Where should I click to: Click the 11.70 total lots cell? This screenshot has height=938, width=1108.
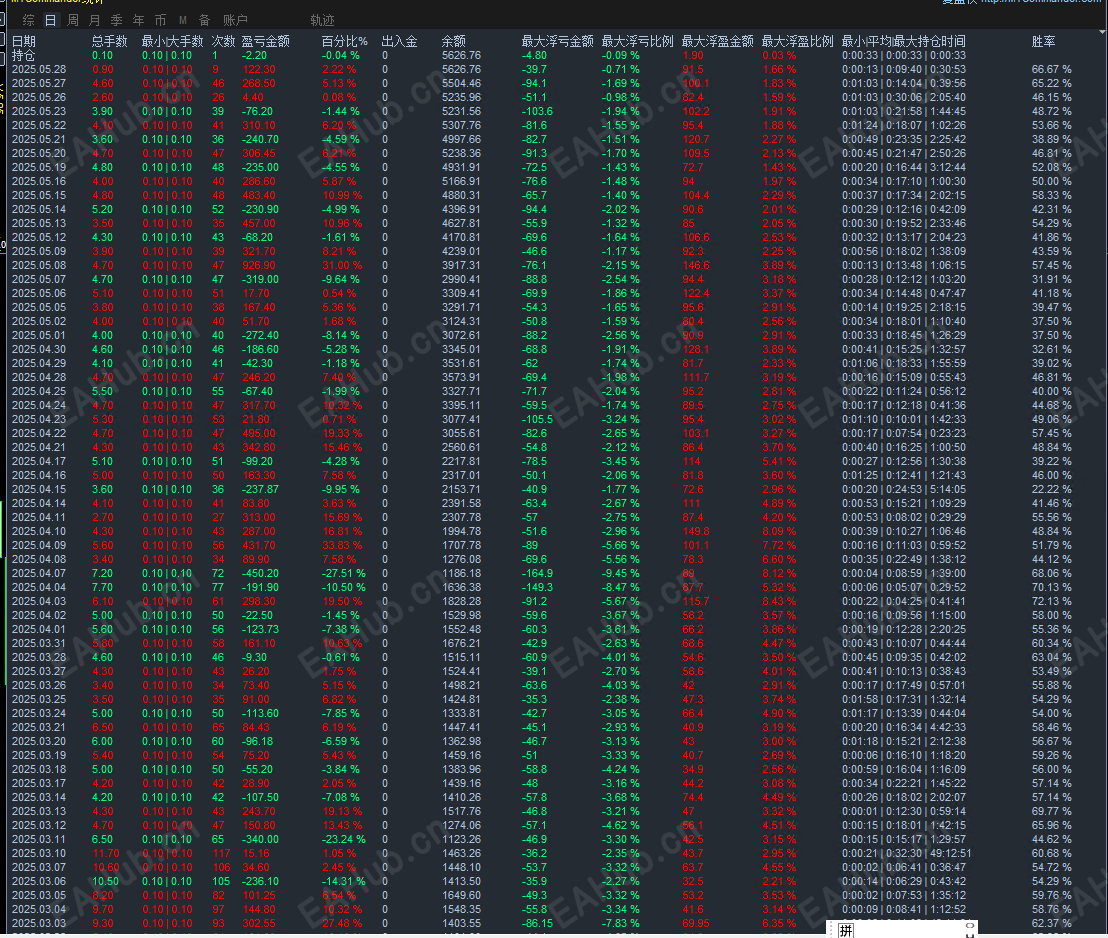point(106,853)
